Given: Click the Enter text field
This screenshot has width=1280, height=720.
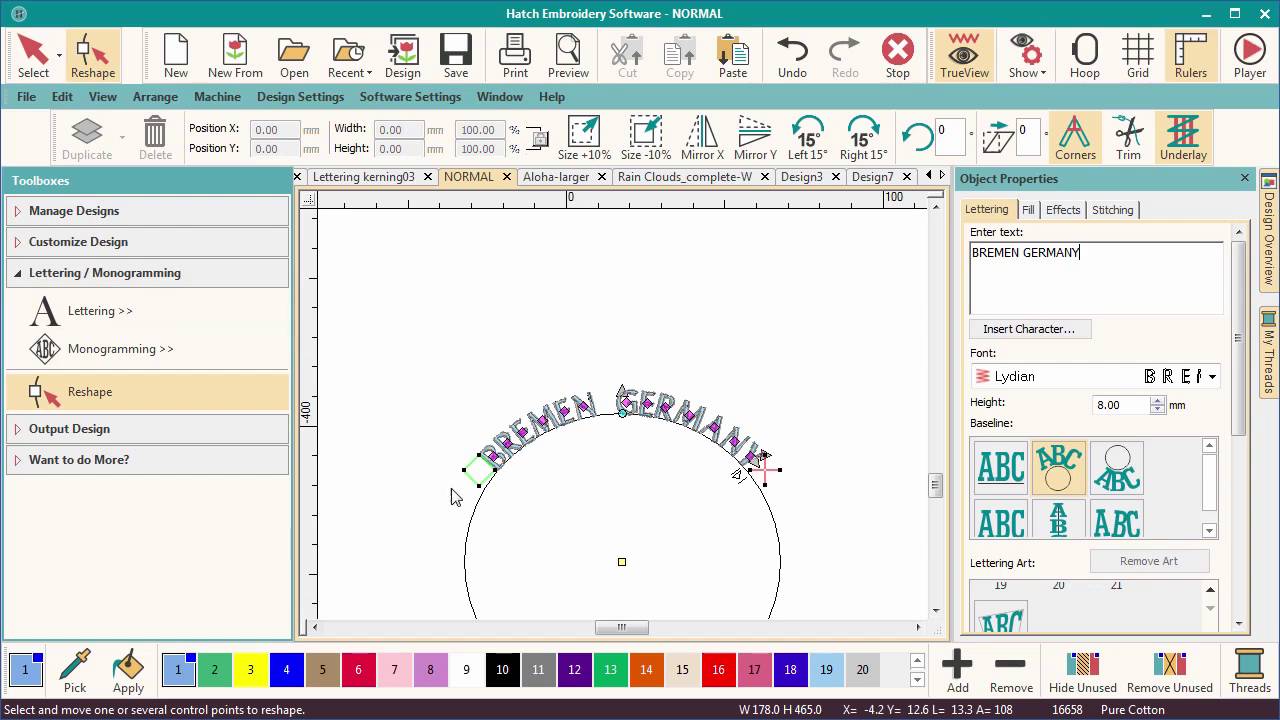Looking at the screenshot, I should click(x=1096, y=278).
